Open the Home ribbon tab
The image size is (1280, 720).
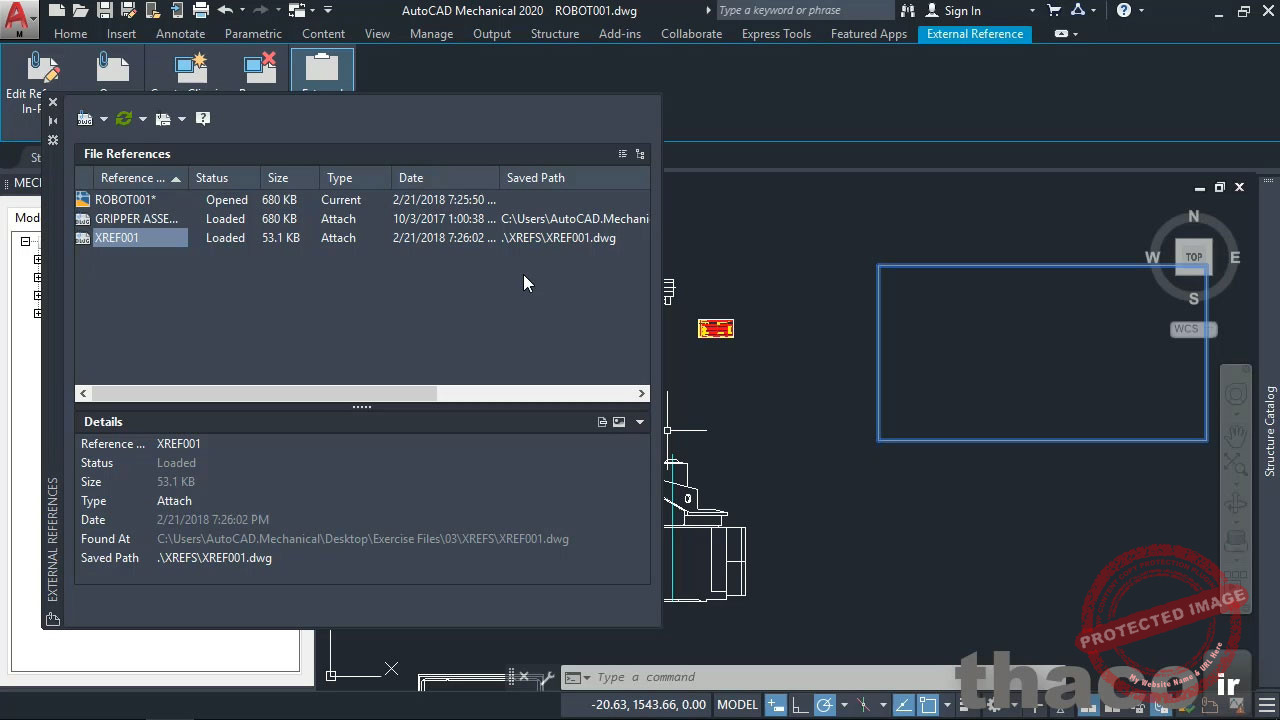coord(70,34)
